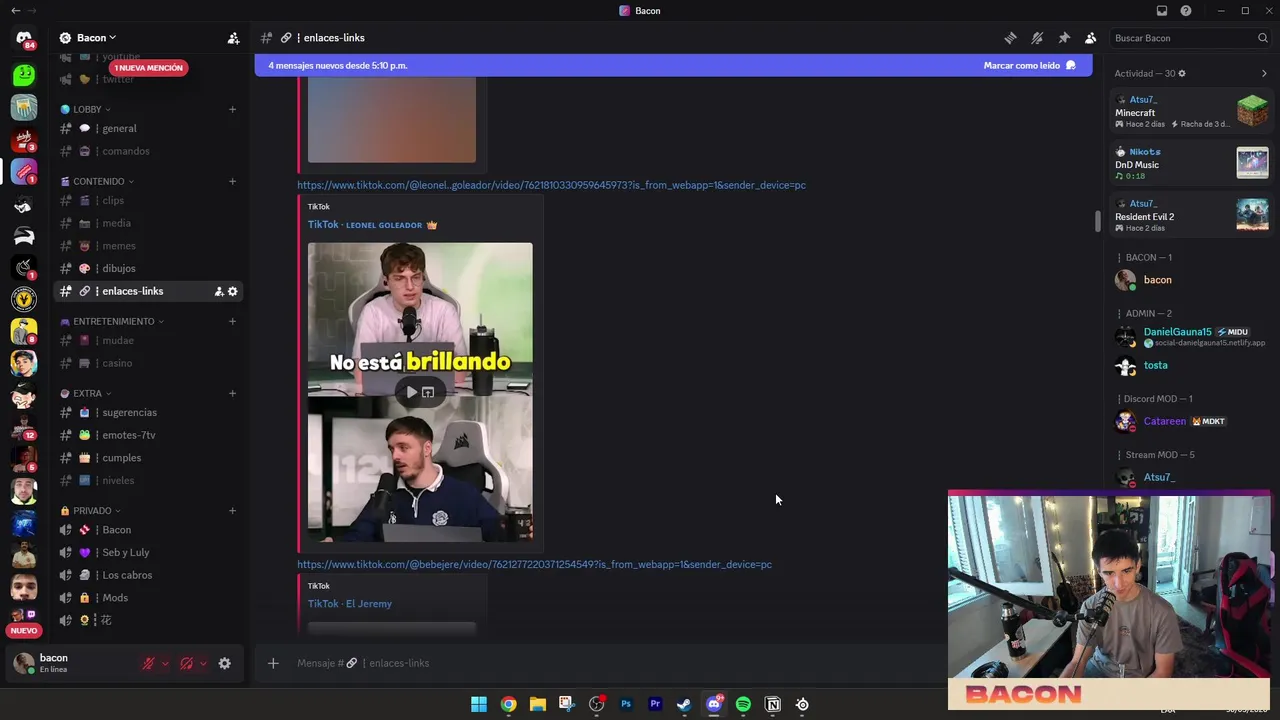Image resolution: width=1280 pixels, height=720 pixels.
Task: Open the emotes-7tv channel
Action: pos(148,435)
